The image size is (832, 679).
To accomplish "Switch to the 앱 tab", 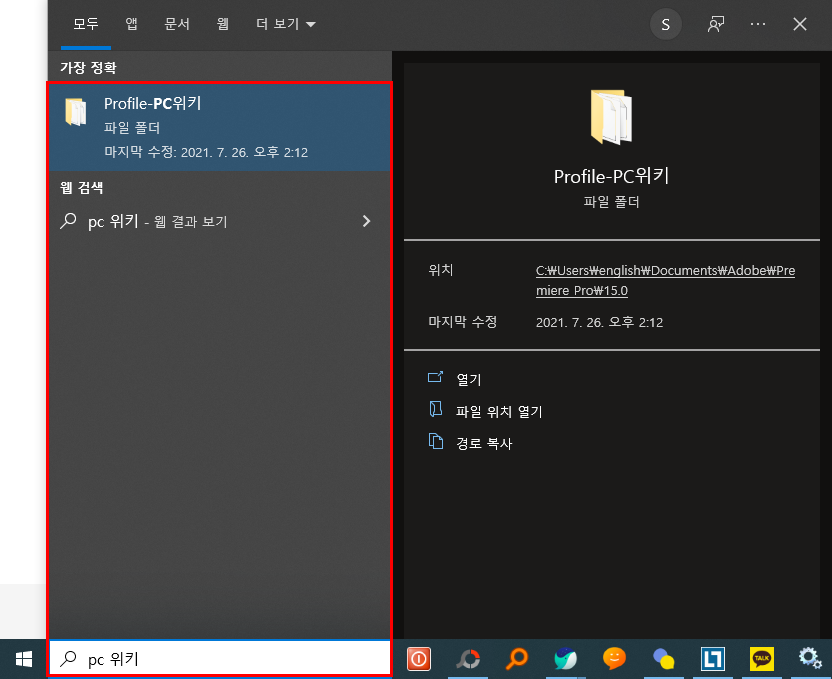I will [x=132, y=24].
